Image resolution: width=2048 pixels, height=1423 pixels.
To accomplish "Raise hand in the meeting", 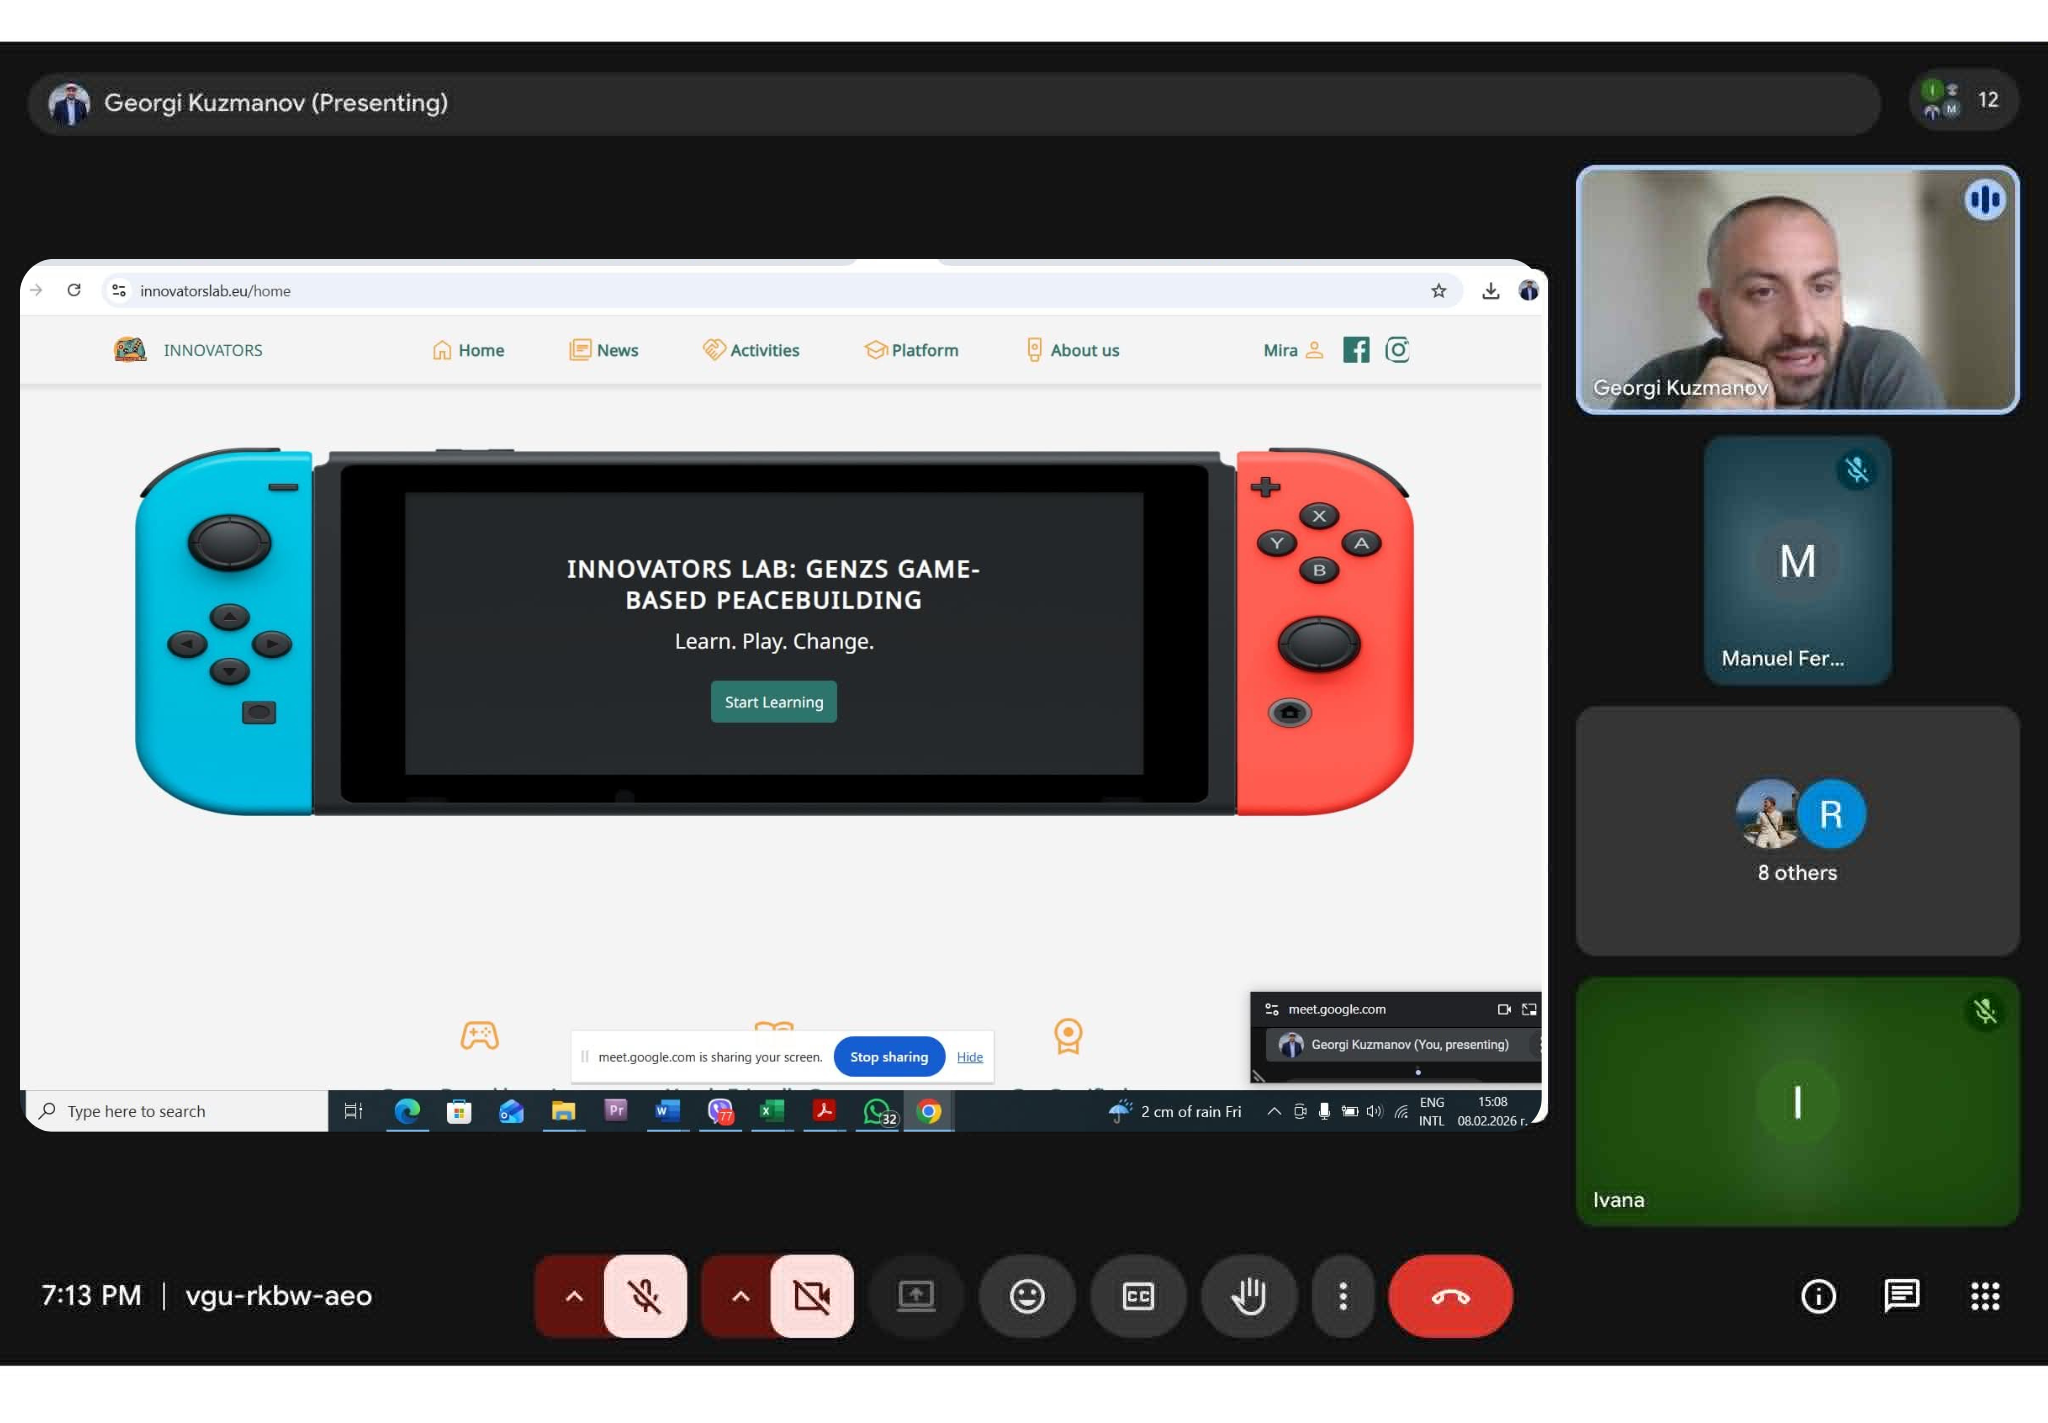I will click(1249, 1296).
